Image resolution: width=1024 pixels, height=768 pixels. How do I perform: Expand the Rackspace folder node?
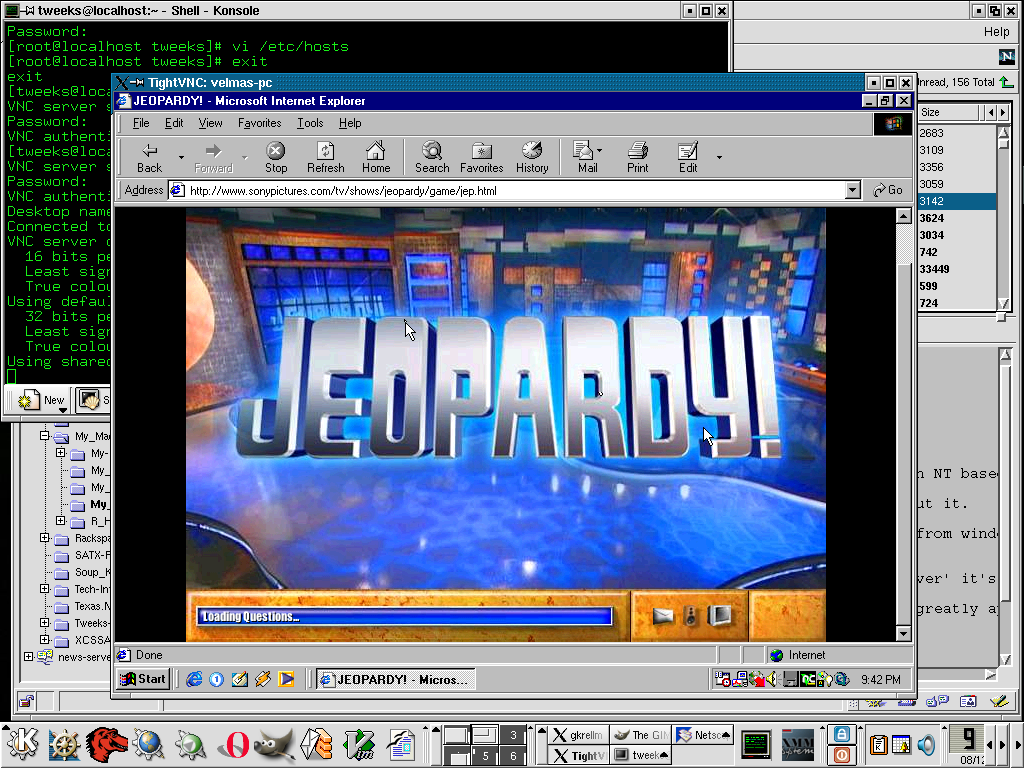coord(44,537)
